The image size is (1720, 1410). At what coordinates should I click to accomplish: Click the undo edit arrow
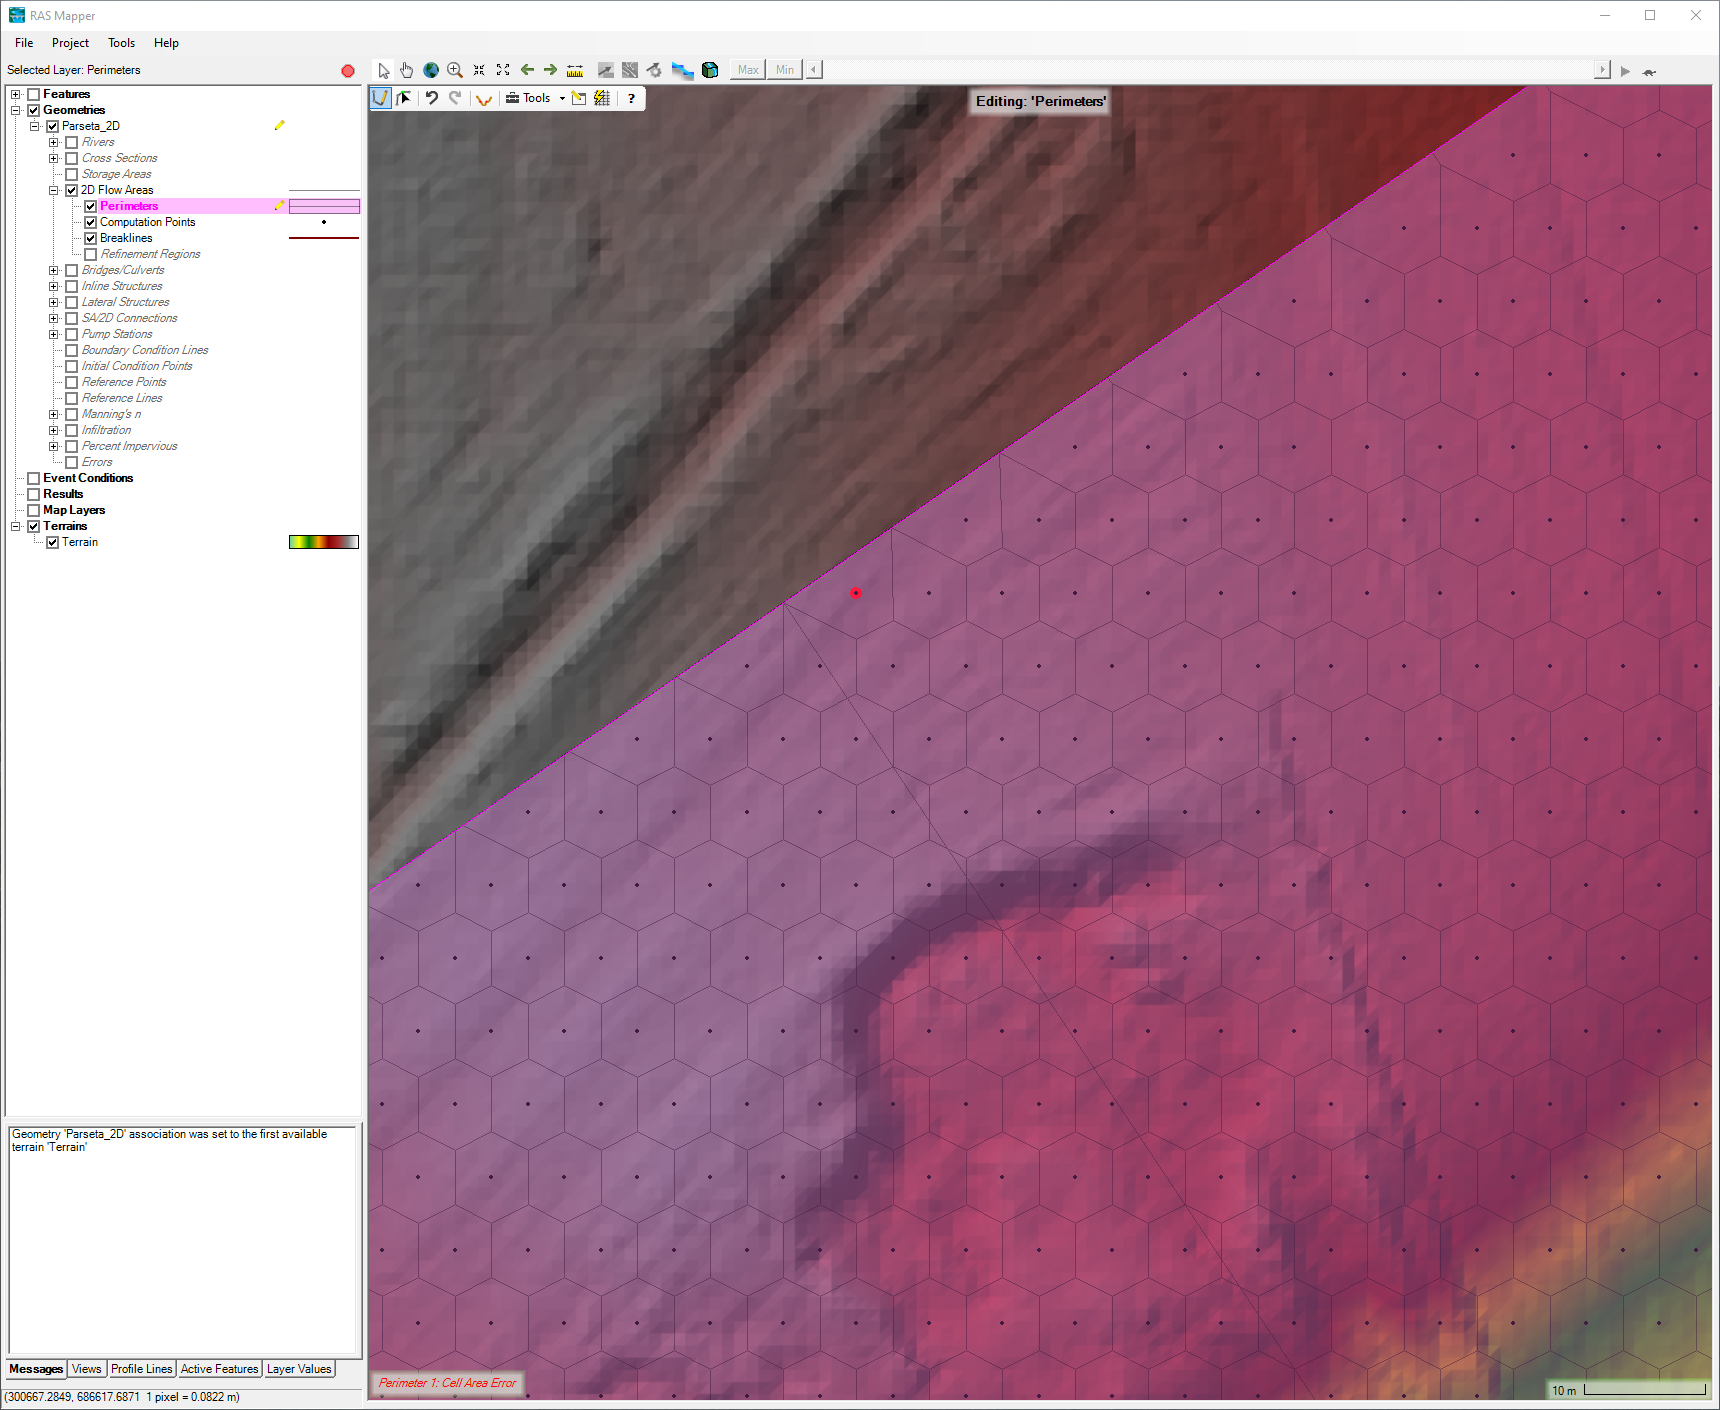(x=432, y=98)
